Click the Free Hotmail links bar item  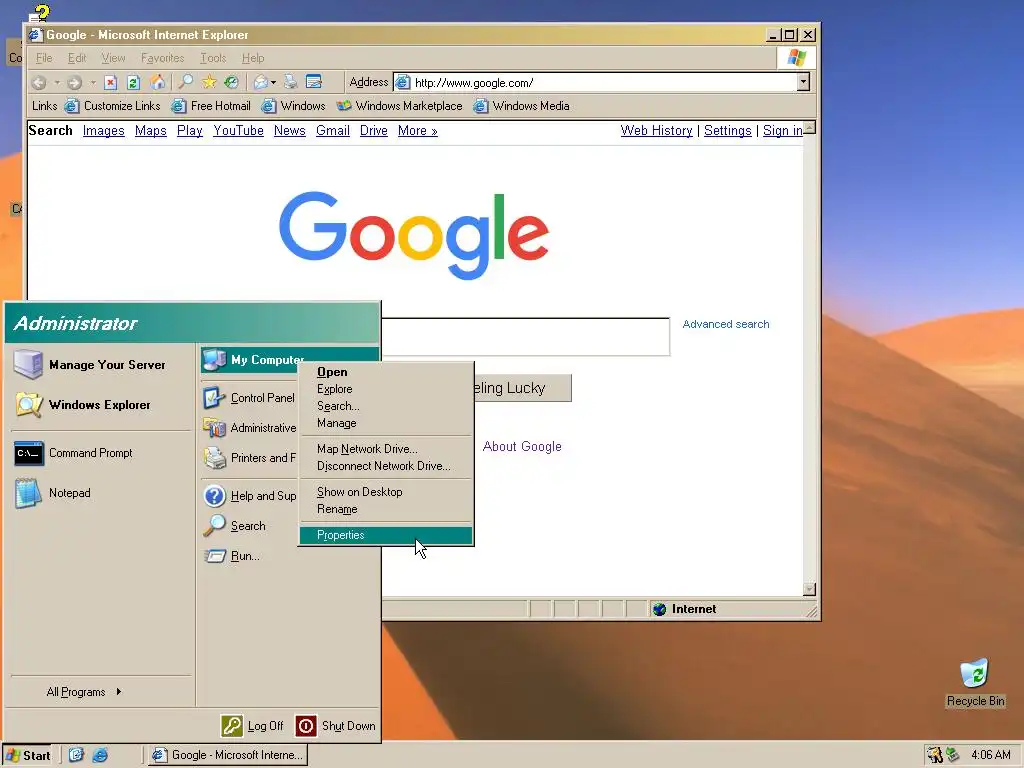pyautogui.click(x=211, y=106)
